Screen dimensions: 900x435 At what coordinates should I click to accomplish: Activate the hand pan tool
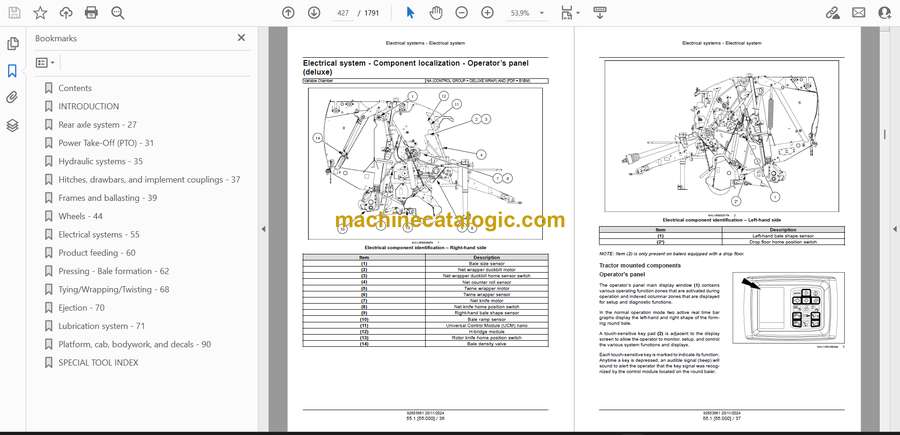(436, 13)
